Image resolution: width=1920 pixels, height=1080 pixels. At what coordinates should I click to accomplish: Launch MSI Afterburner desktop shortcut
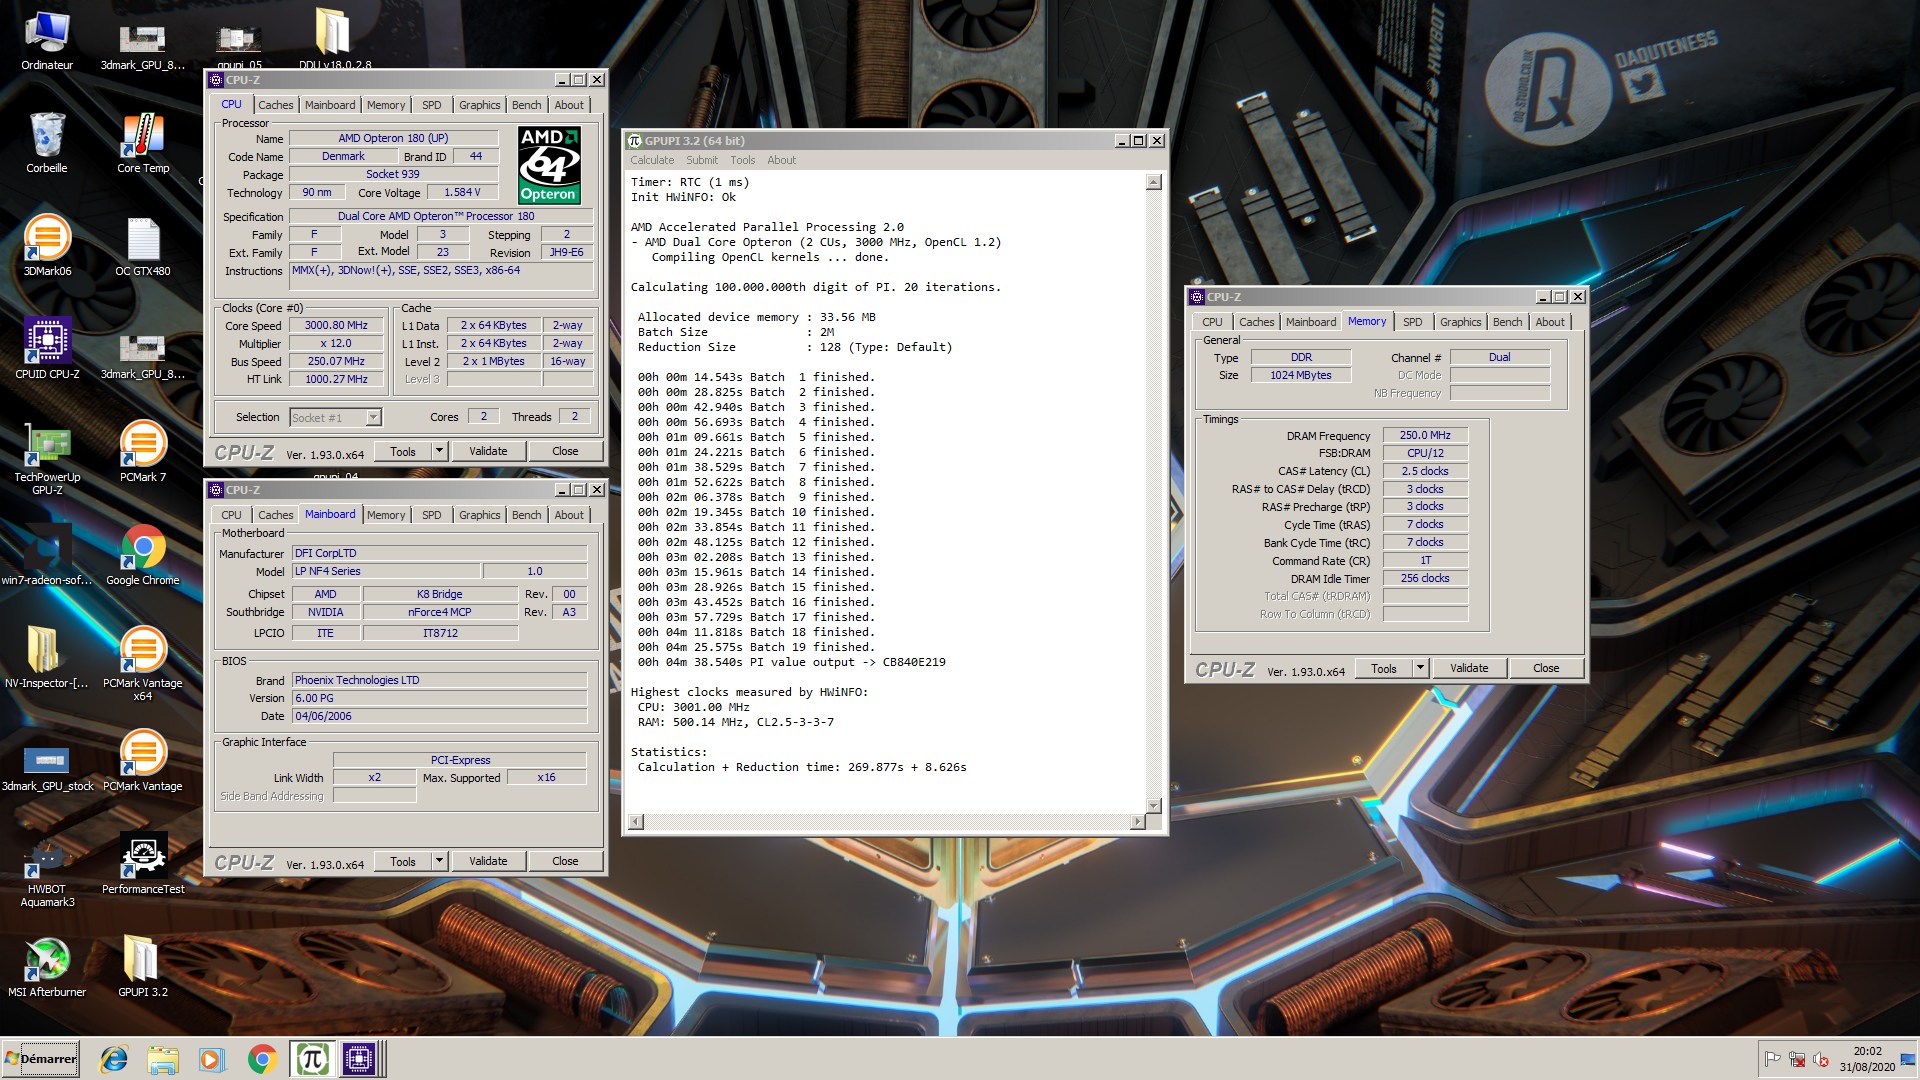(x=47, y=967)
